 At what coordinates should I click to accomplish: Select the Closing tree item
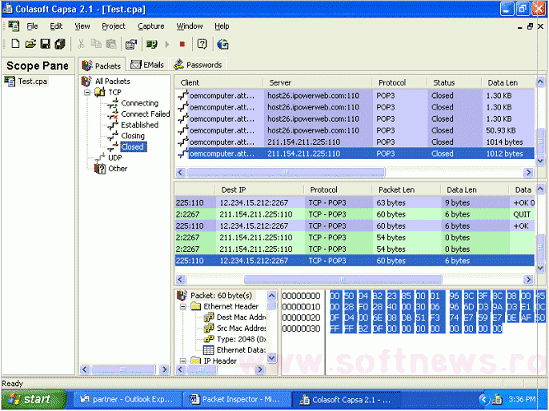point(133,136)
